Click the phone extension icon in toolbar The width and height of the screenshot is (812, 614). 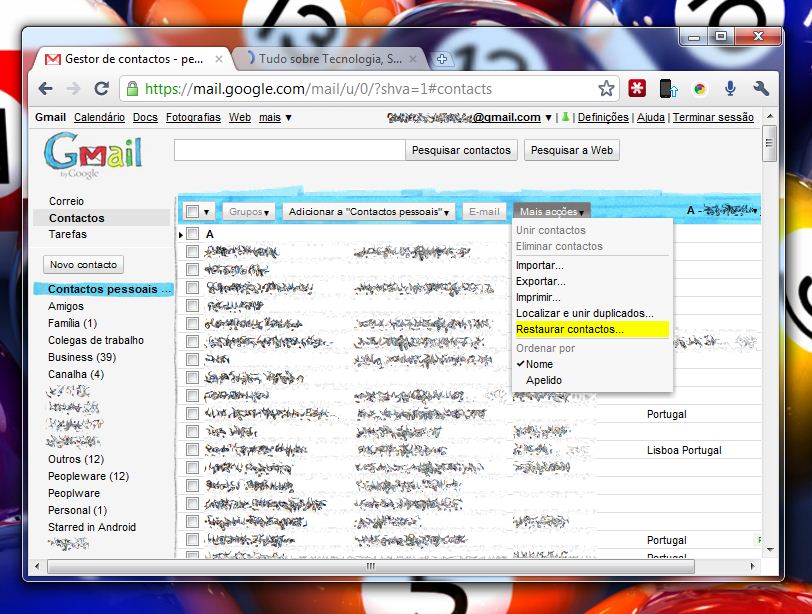point(668,89)
